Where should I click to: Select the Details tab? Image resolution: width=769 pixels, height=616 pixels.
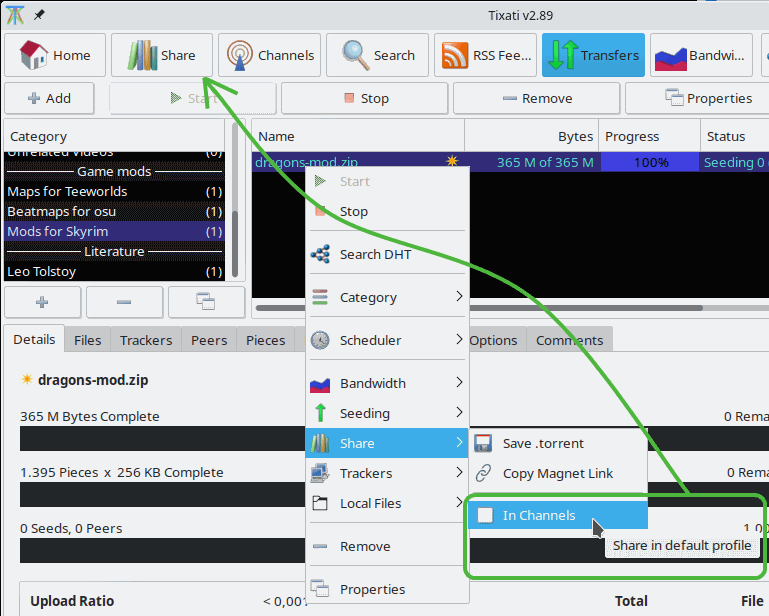point(34,339)
